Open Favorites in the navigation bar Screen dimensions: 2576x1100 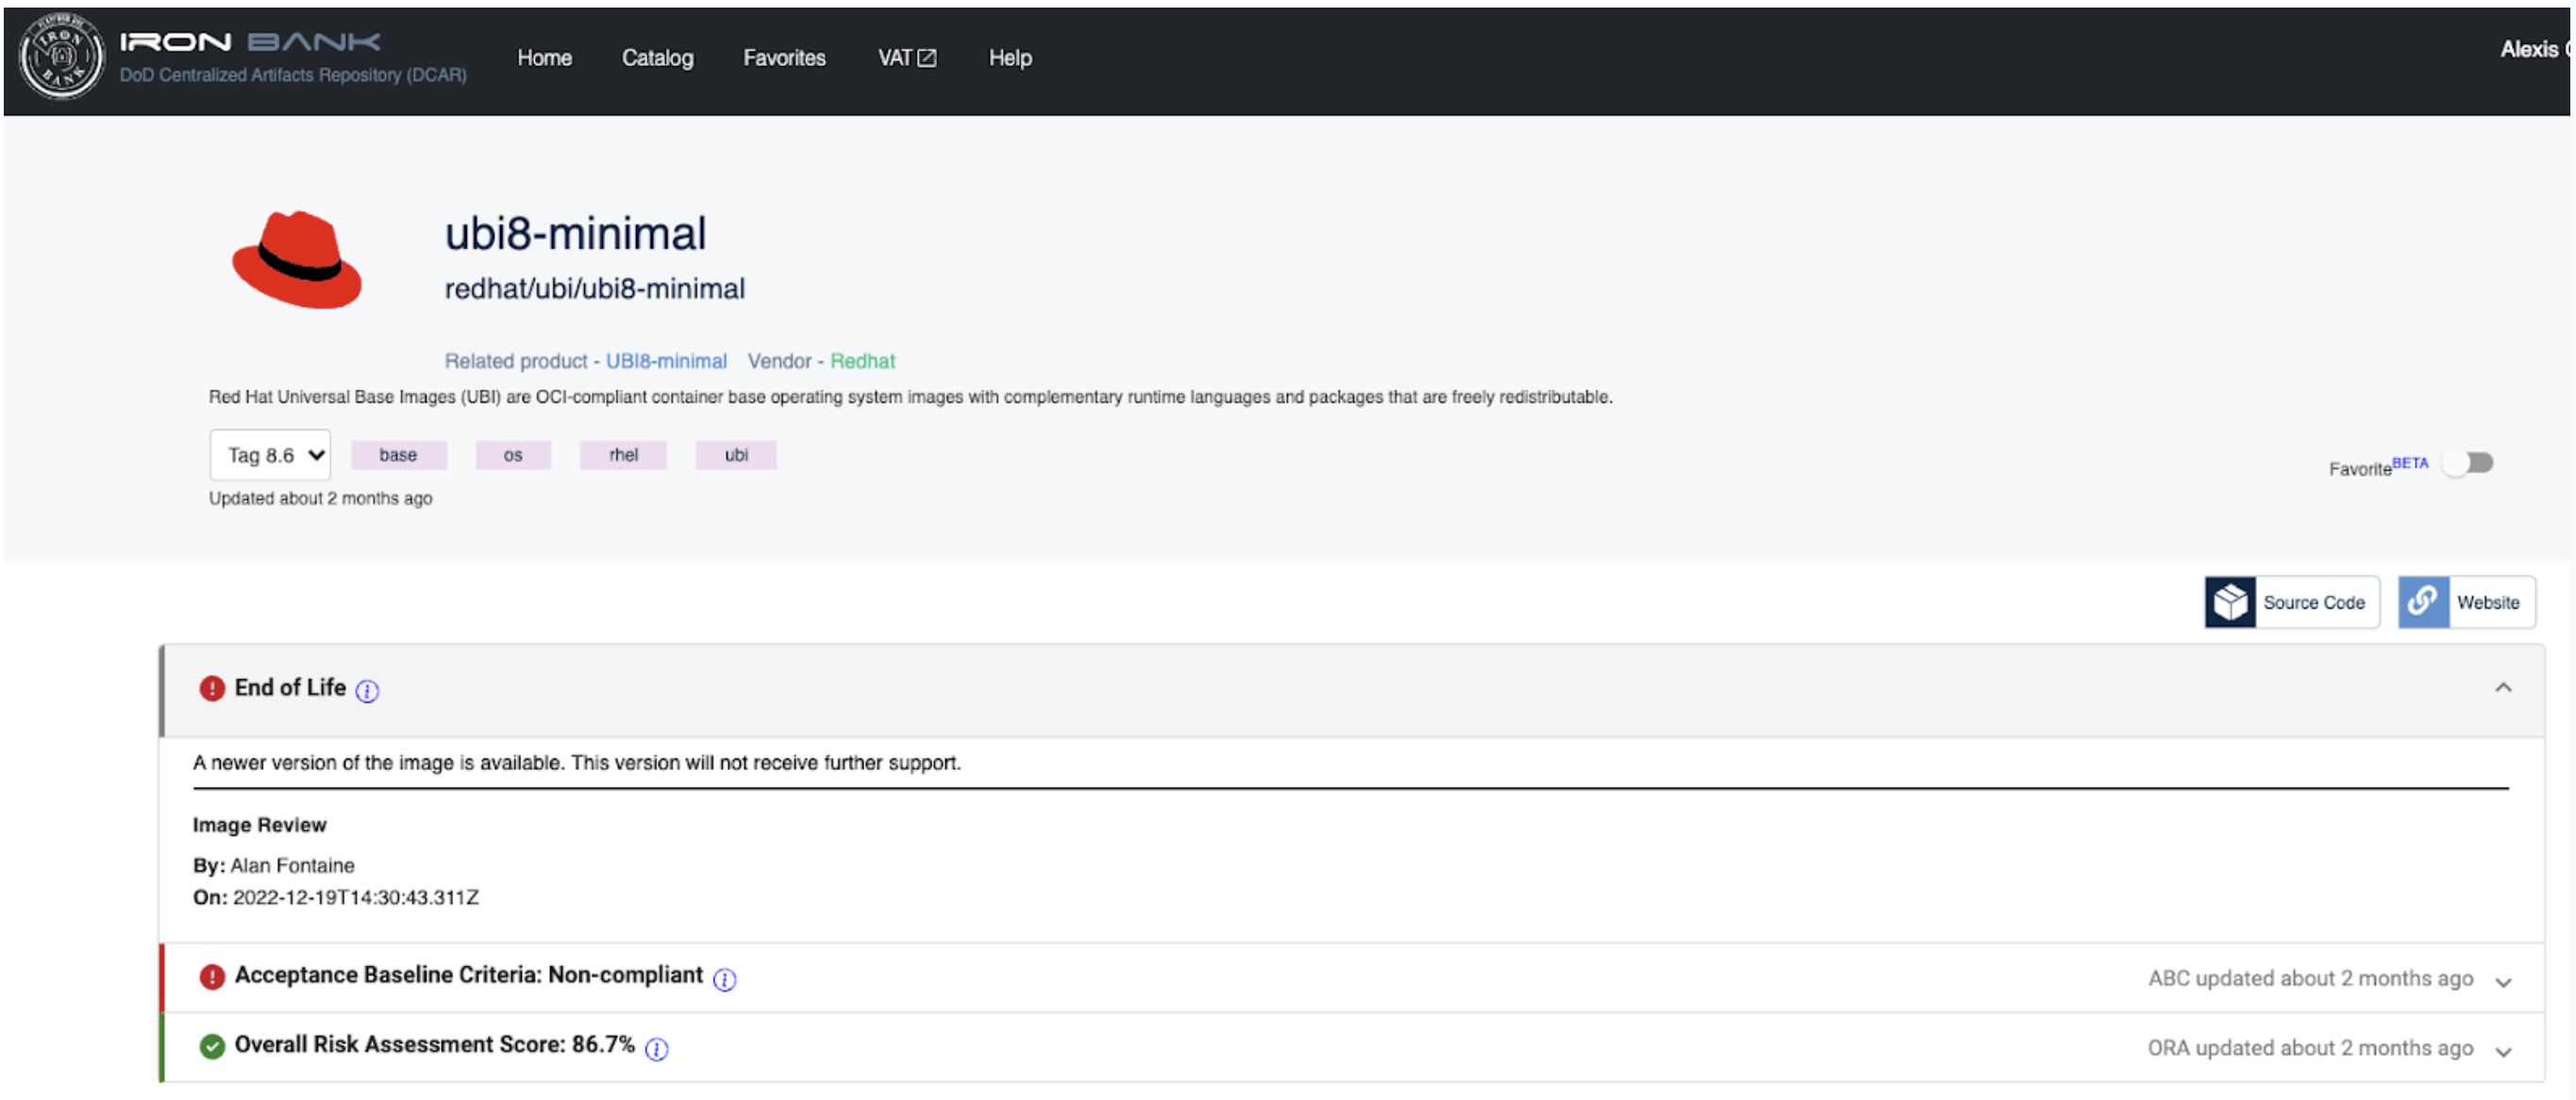784,58
